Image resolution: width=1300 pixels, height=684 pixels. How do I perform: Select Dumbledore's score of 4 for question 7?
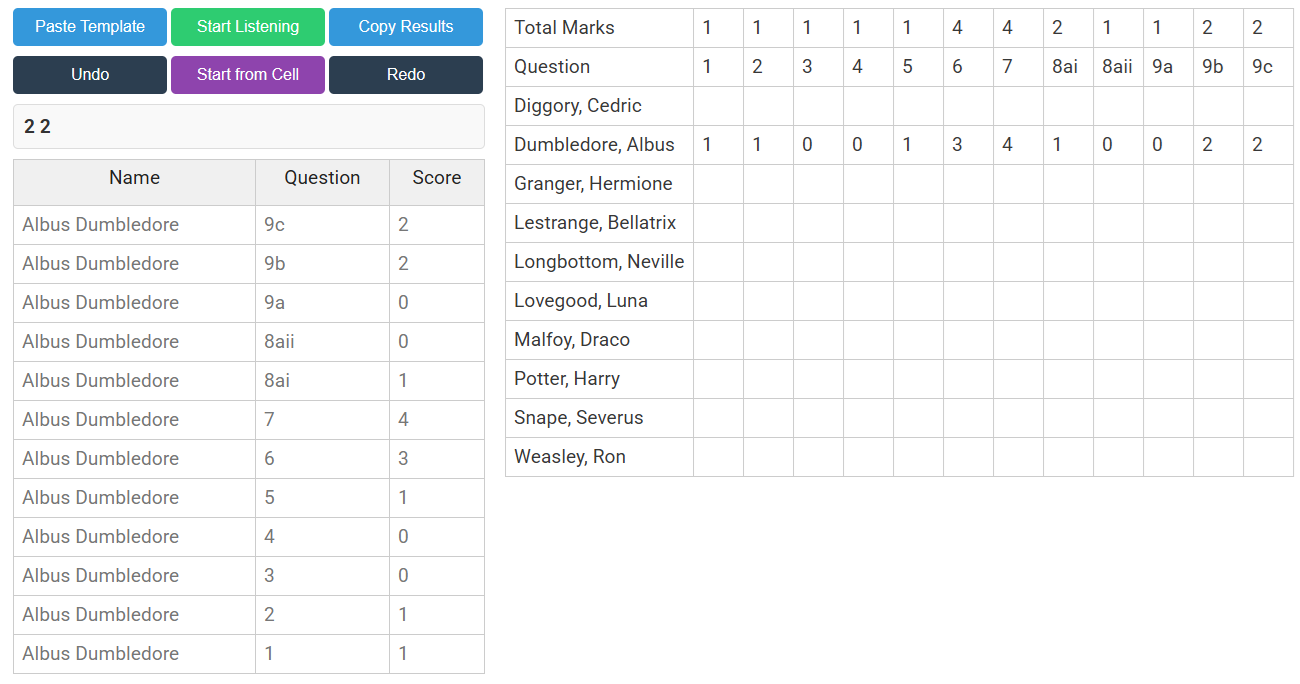pos(1017,144)
